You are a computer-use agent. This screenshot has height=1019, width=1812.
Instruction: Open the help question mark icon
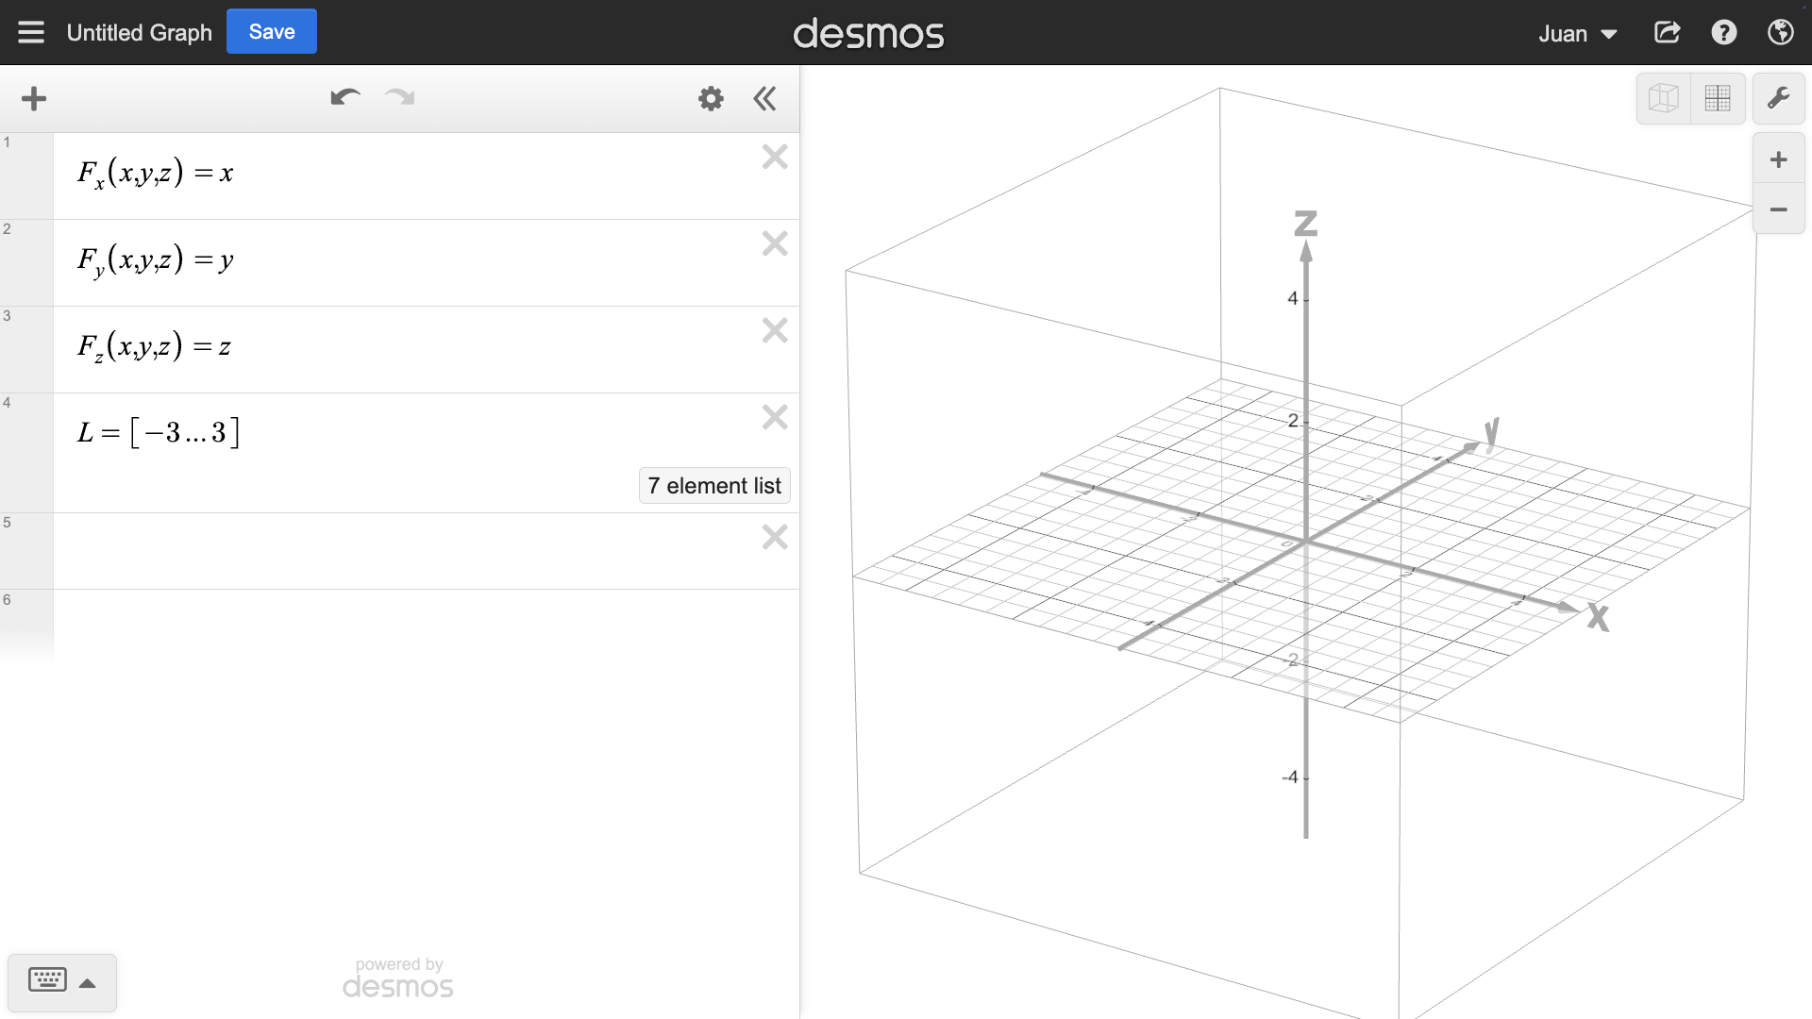coord(1723,32)
